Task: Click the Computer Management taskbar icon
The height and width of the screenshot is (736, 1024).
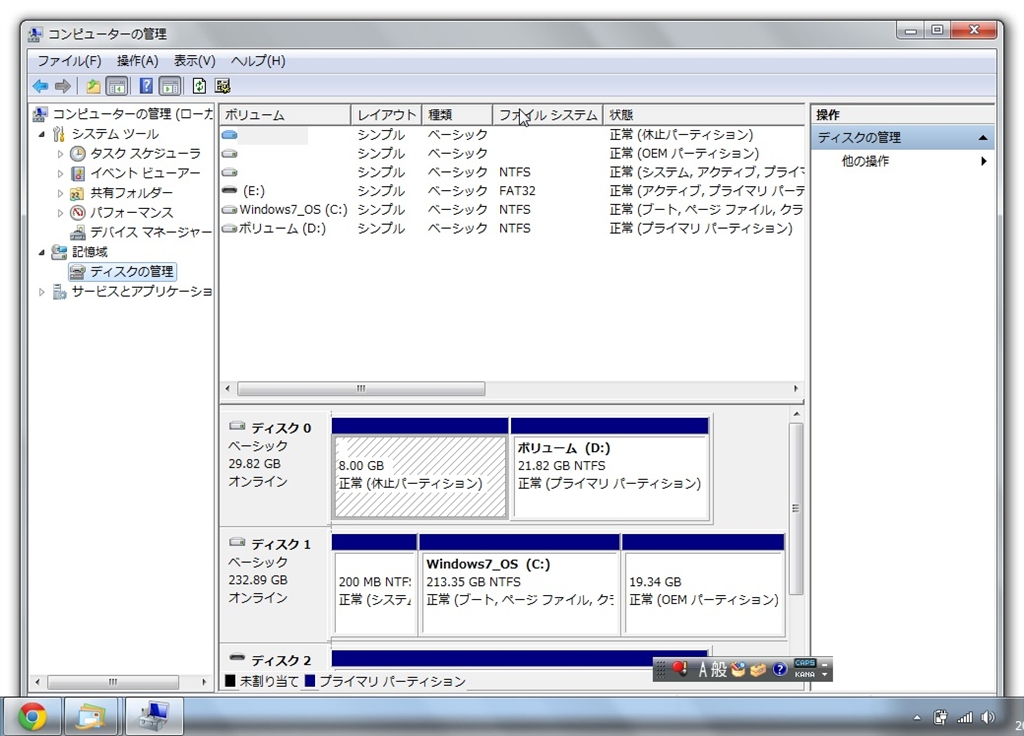Action: [153, 716]
